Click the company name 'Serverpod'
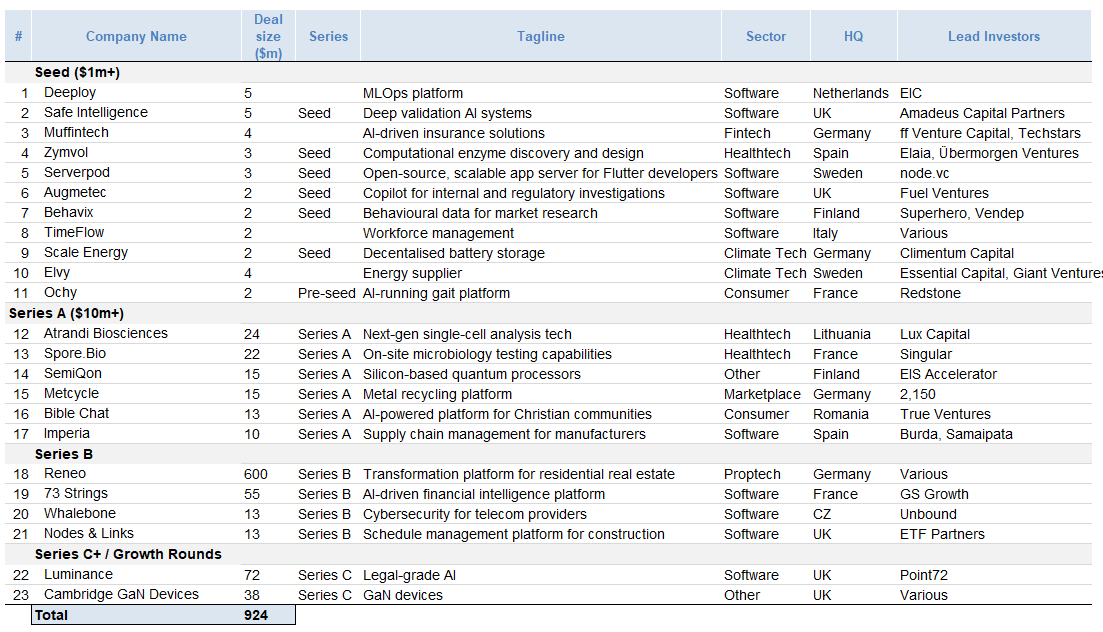 pos(77,172)
